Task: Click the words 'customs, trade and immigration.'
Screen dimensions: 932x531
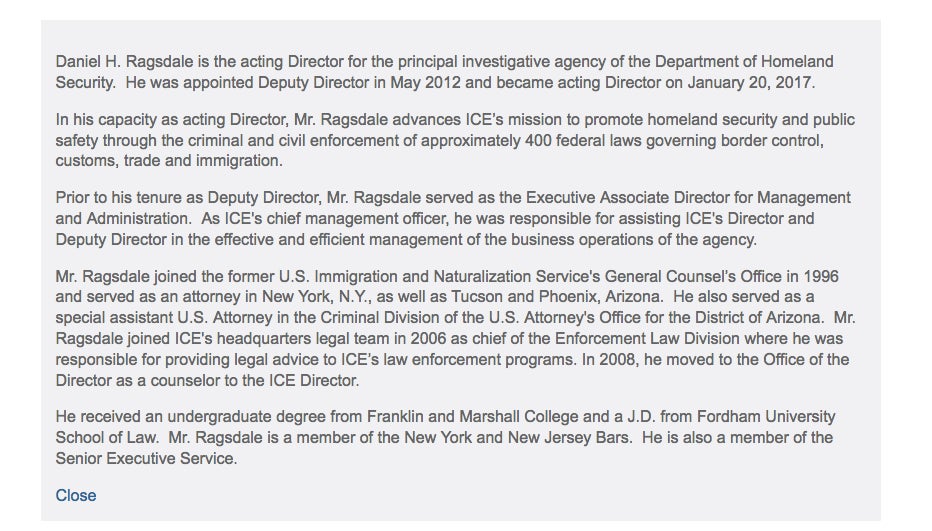Action: coord(169,161)
